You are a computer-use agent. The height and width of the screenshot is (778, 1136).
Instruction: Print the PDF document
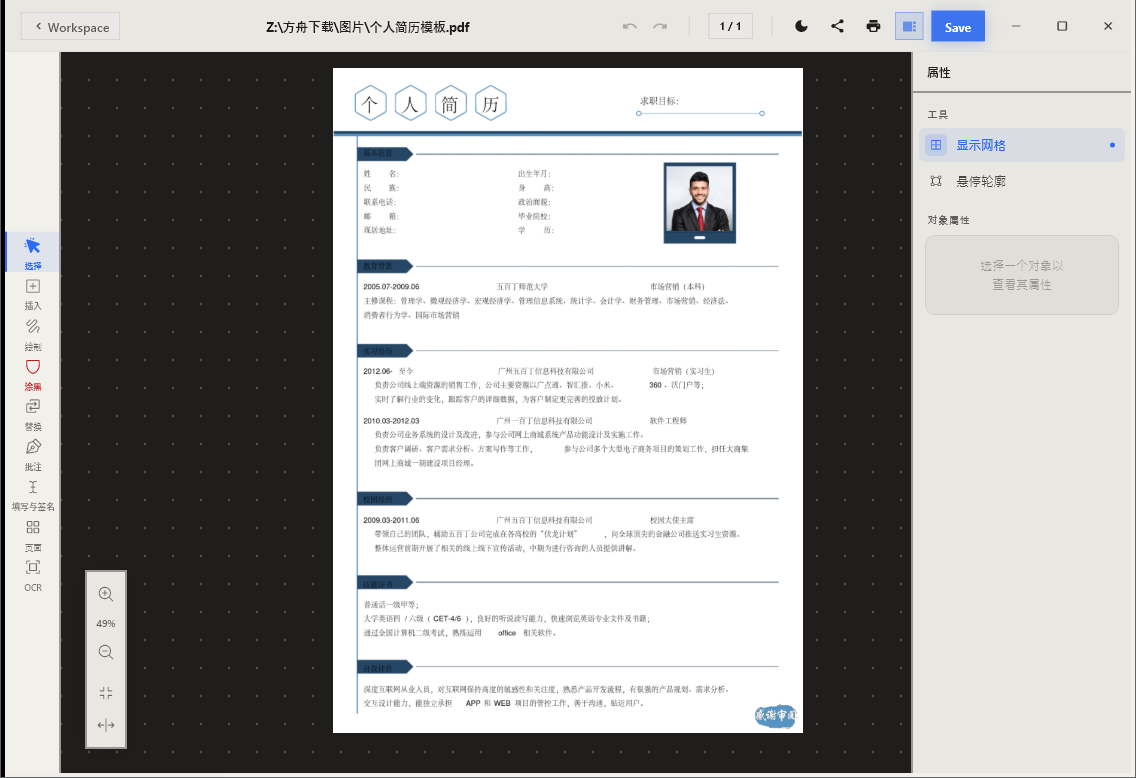[x=873, y=27]
